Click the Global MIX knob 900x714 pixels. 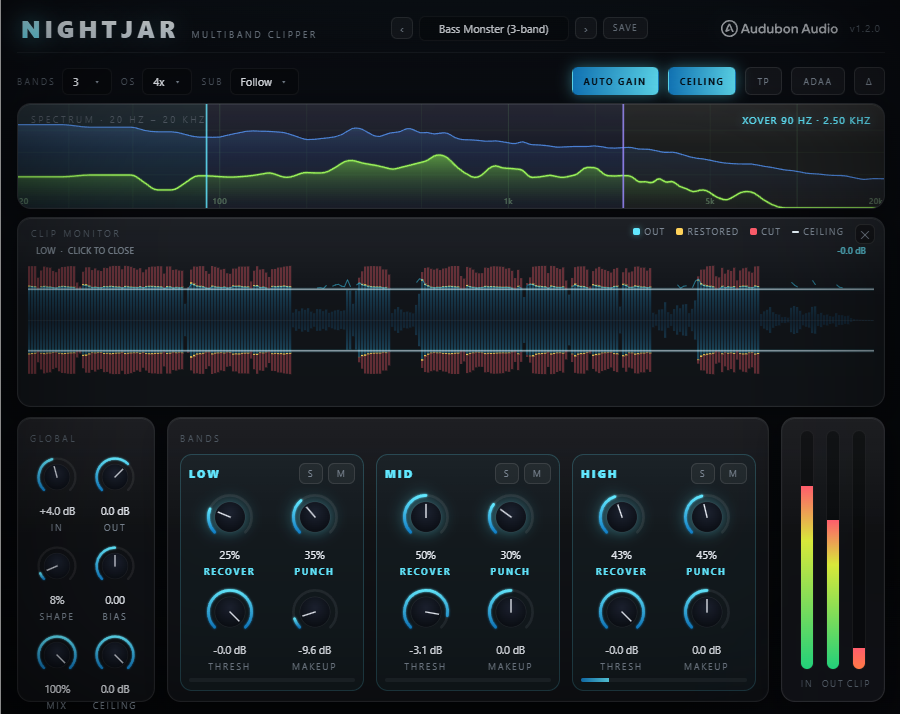(56, 655)
